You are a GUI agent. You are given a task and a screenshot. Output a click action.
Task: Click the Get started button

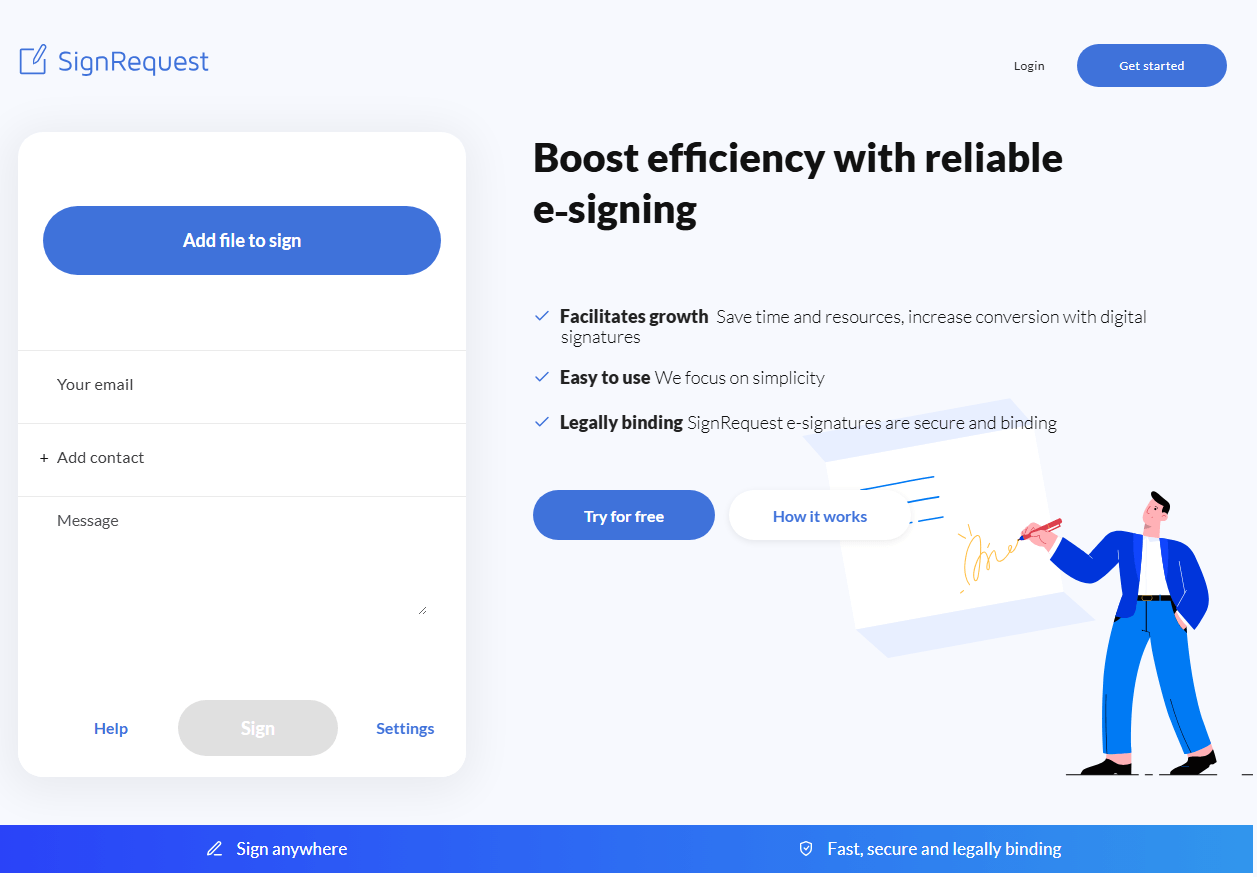[1151, 66]
